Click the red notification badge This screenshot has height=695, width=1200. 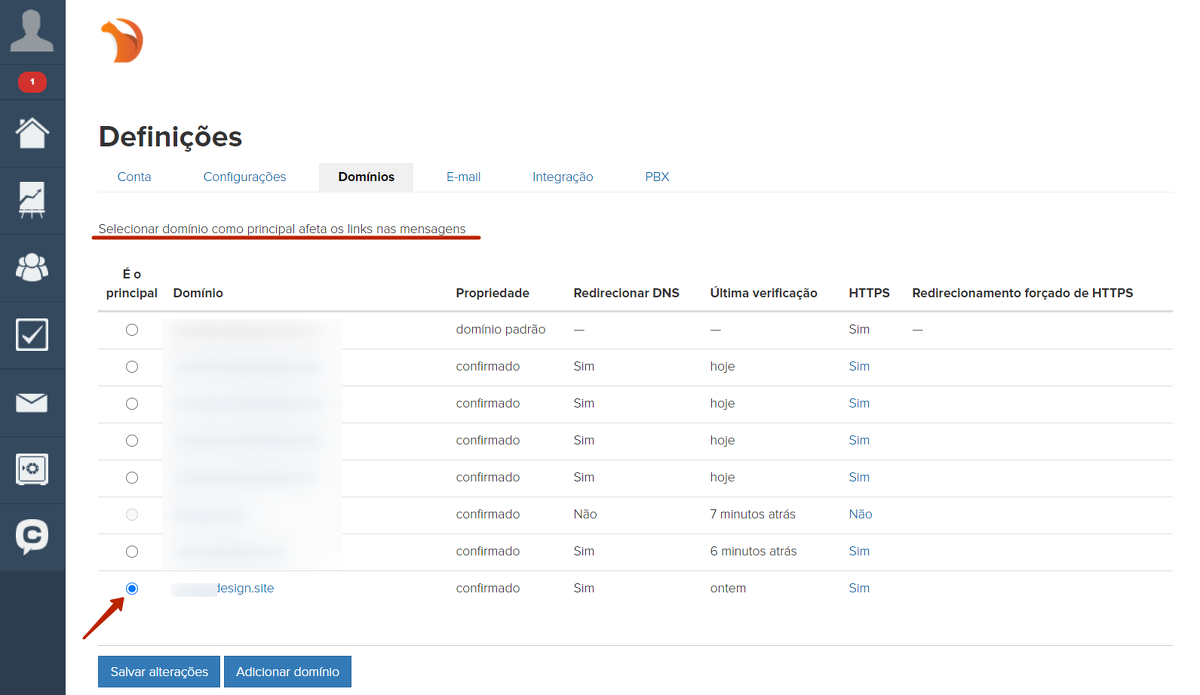tap(32, 82)
